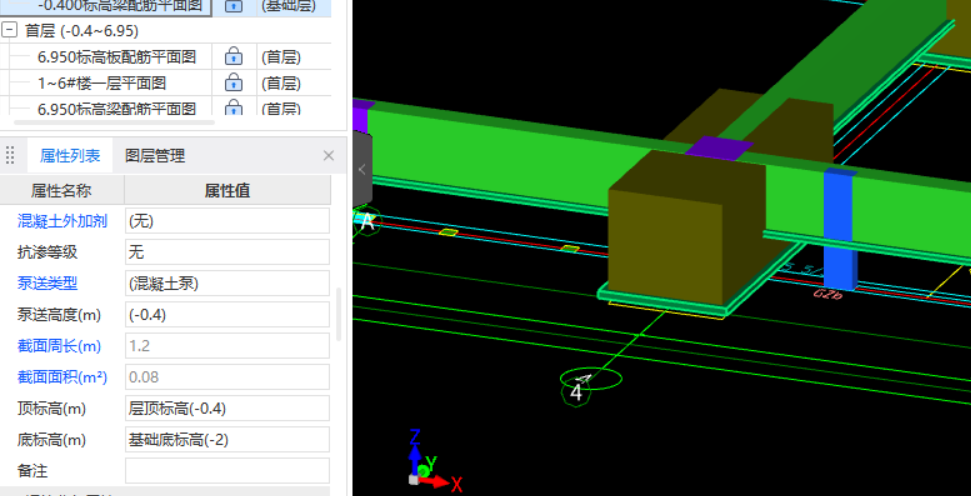Edit 泵送类型 value (混凝土泵)
The width and height of the screenshot is (971, 496).
[227, 284]
